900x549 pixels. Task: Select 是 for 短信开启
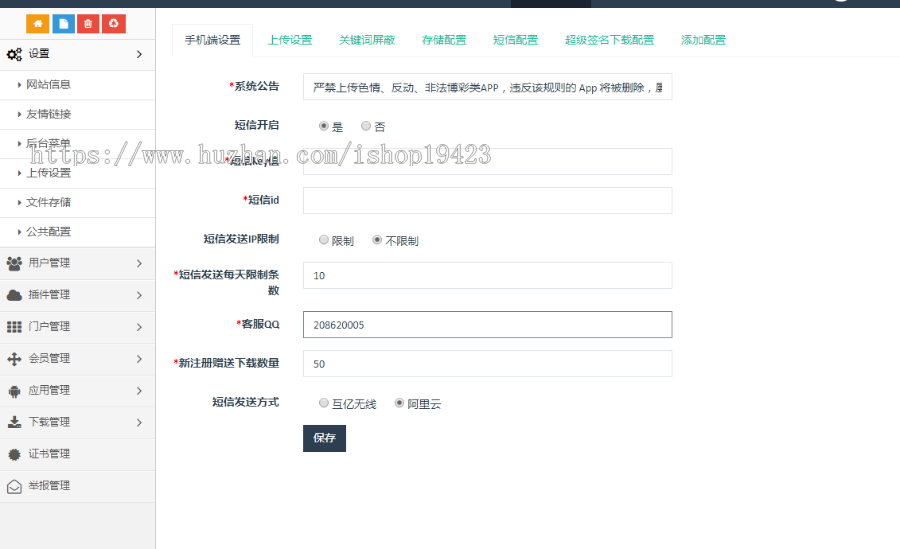[324, 126]
